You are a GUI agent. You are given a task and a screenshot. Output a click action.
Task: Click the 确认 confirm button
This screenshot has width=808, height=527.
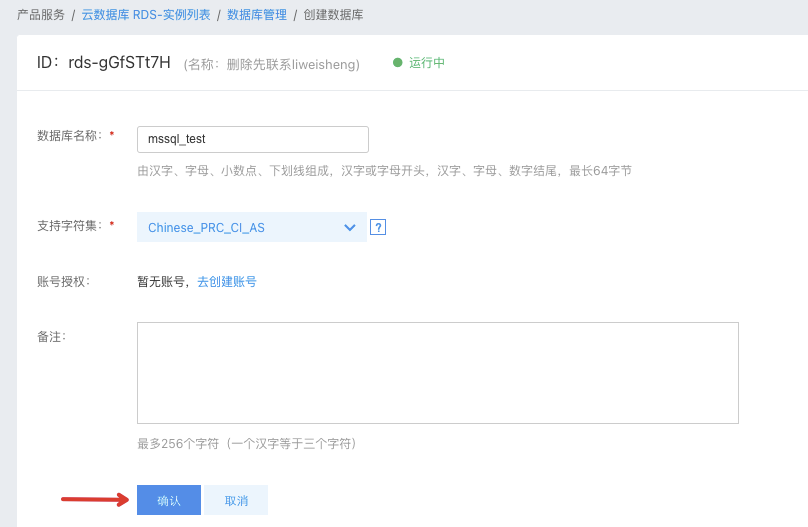(169, 500)
